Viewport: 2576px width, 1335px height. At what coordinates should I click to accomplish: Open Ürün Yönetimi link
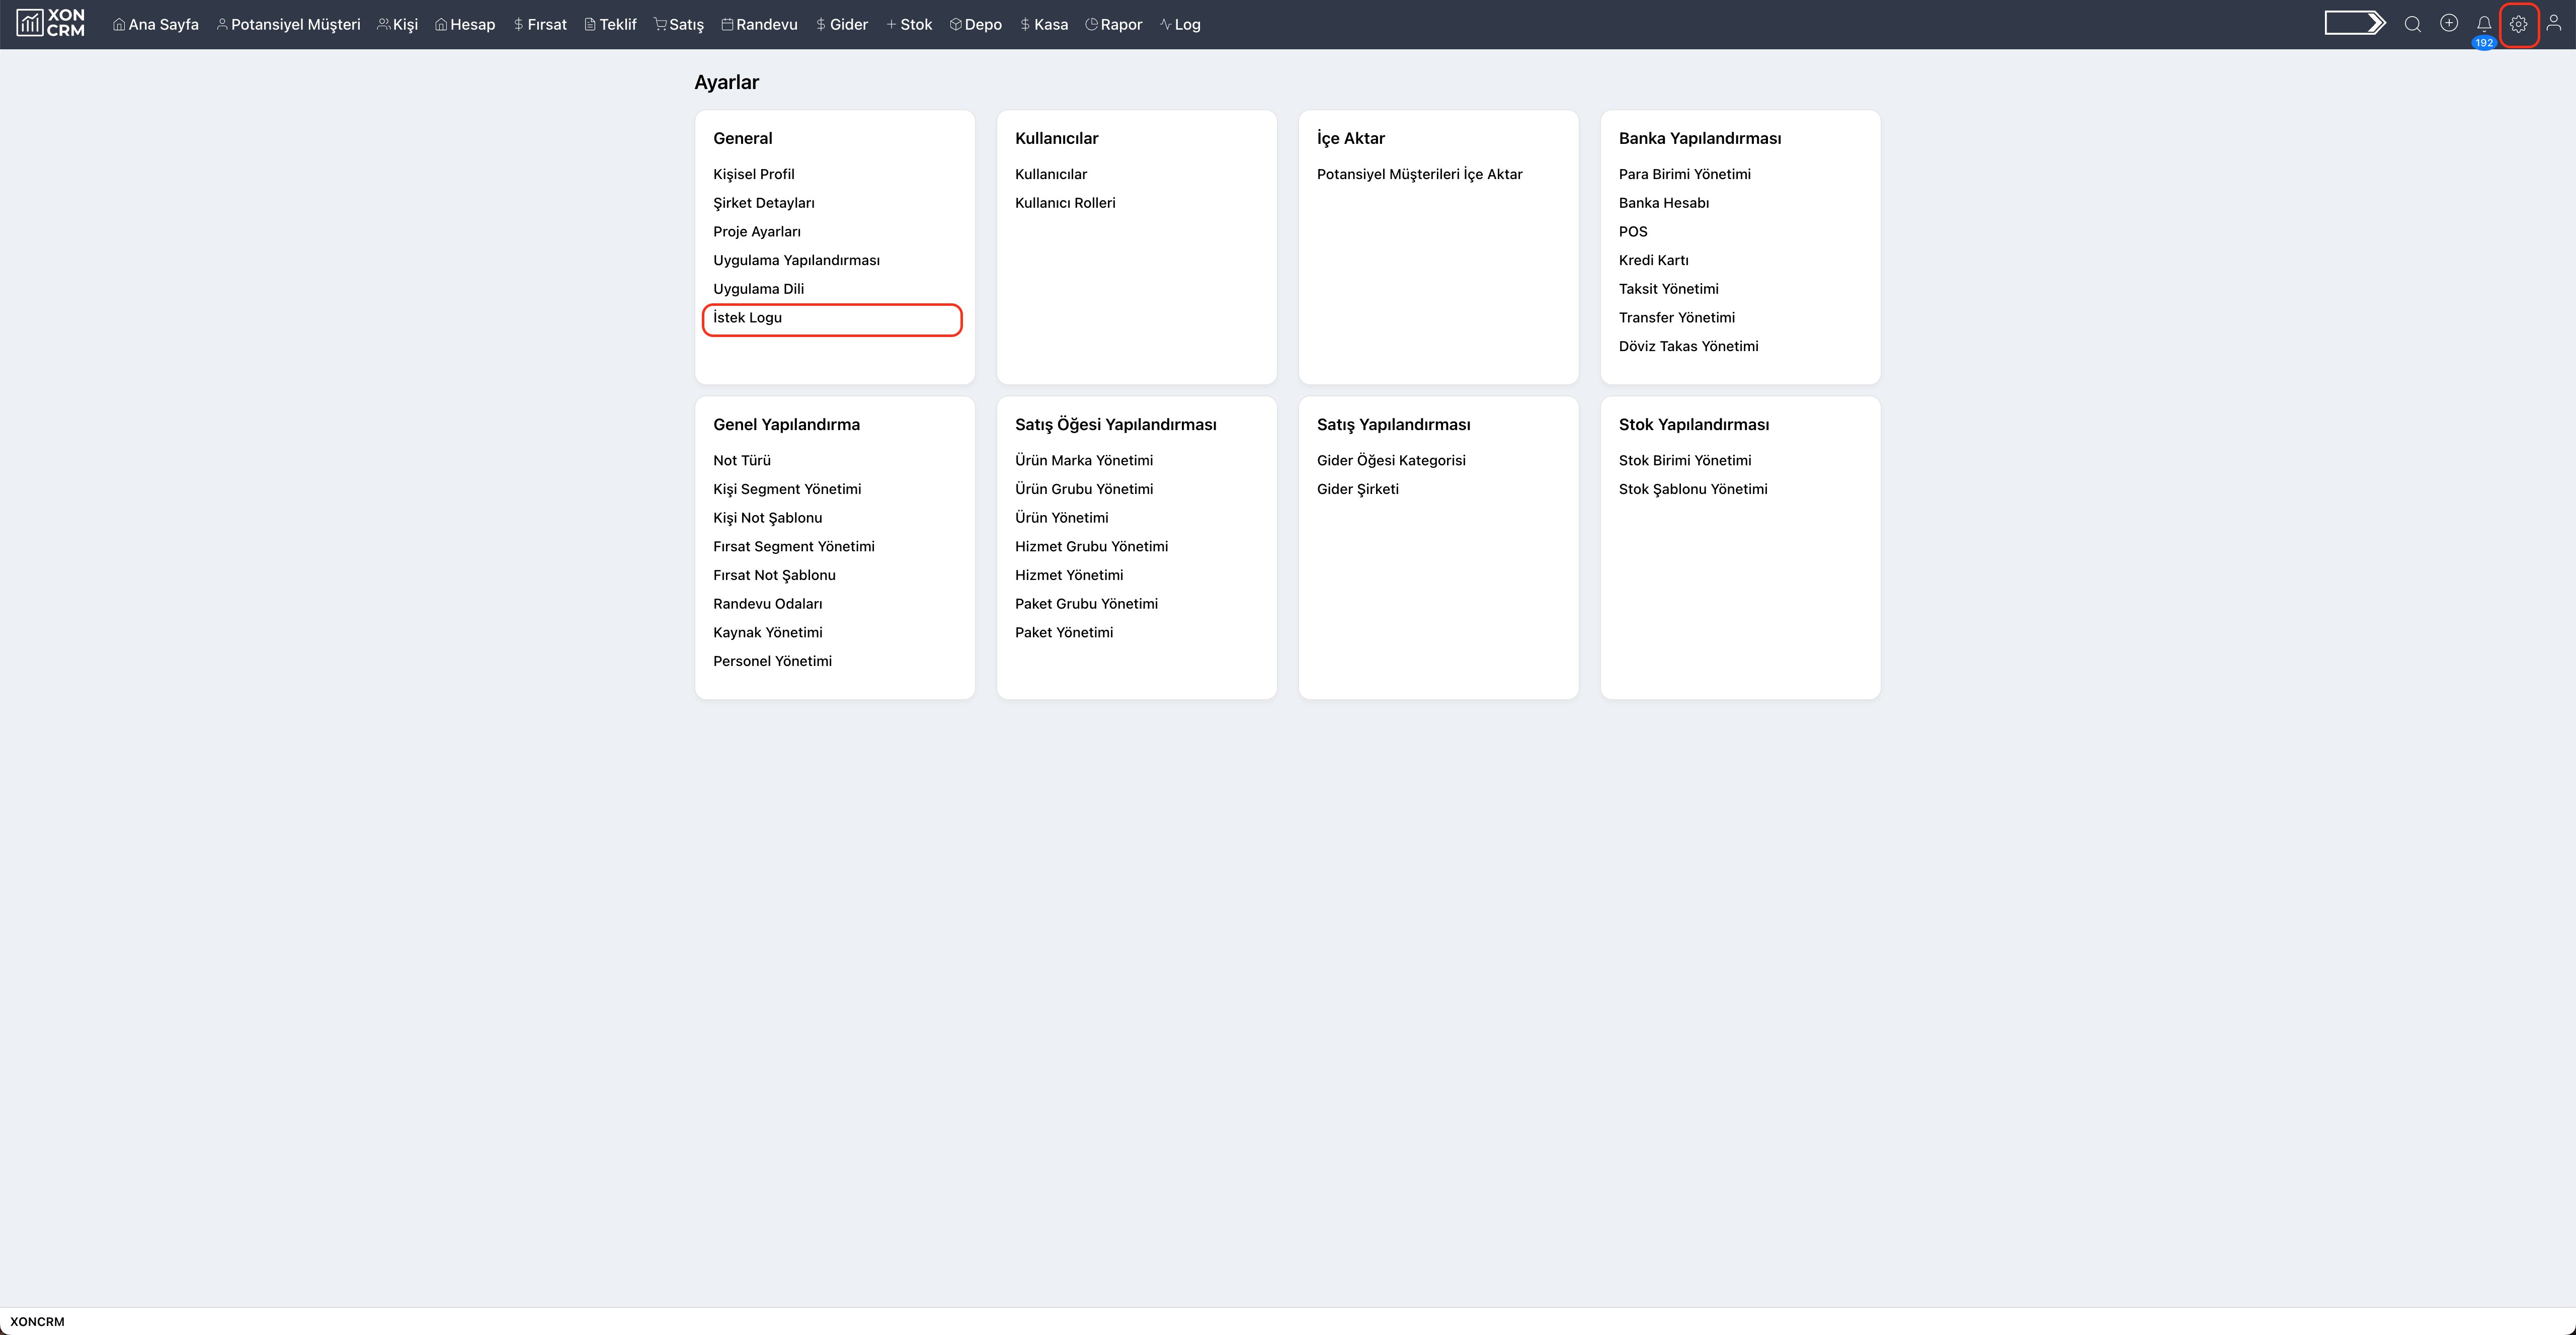pos(1061,518)
